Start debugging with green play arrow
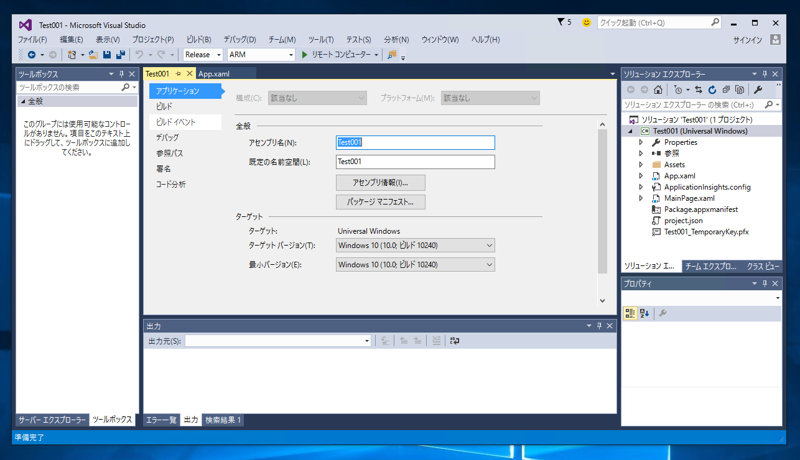 (305, 55)
